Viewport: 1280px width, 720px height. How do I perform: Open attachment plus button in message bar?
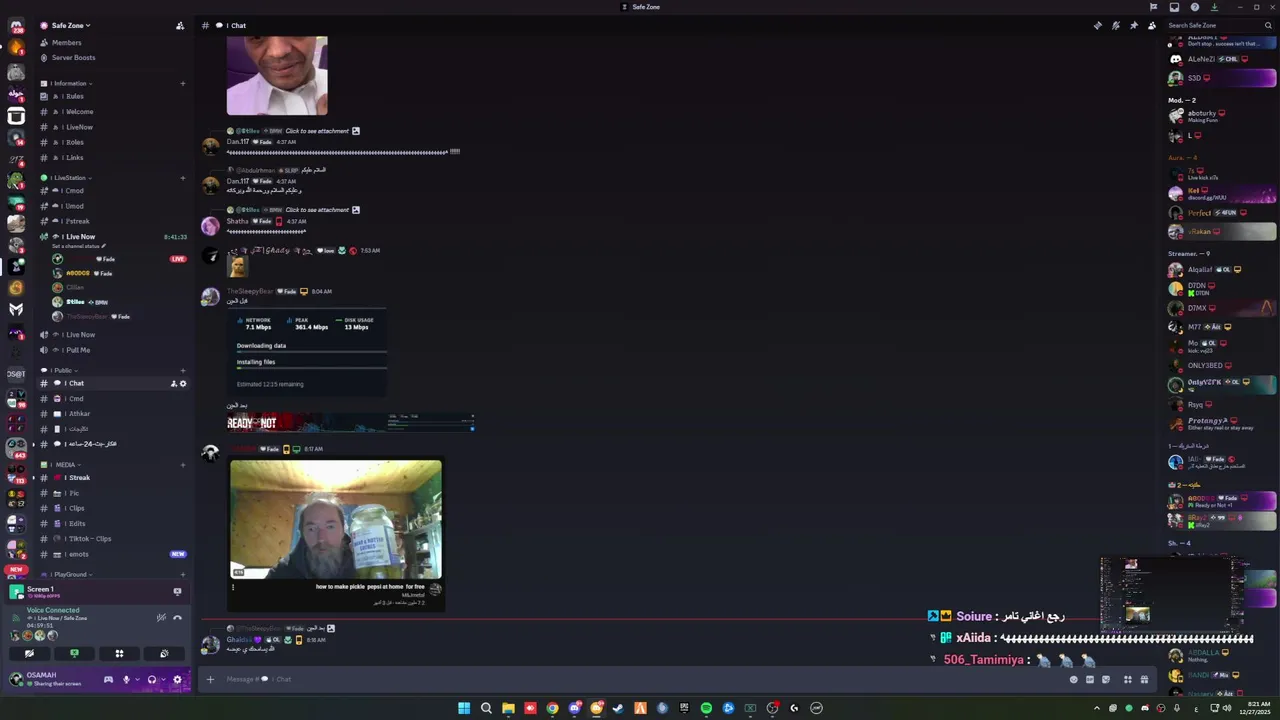click(x=210, y=679)
